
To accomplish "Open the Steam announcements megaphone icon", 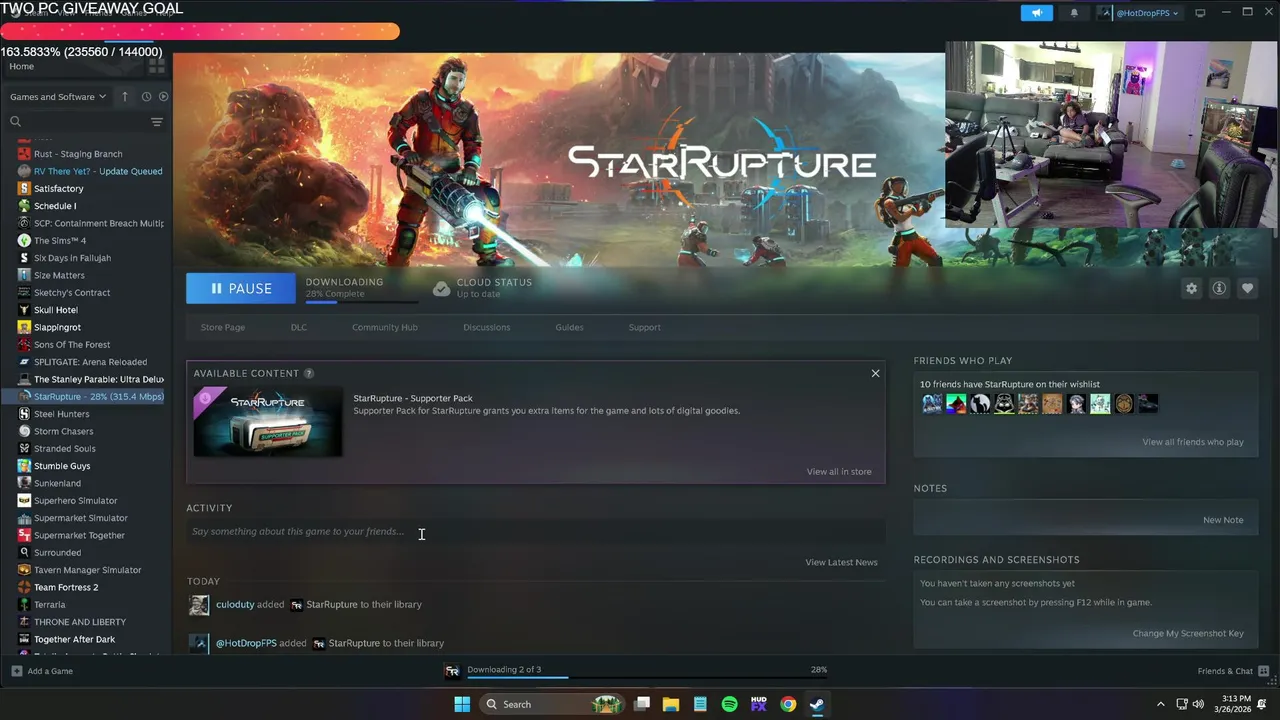I will (x=1036, y=13).
